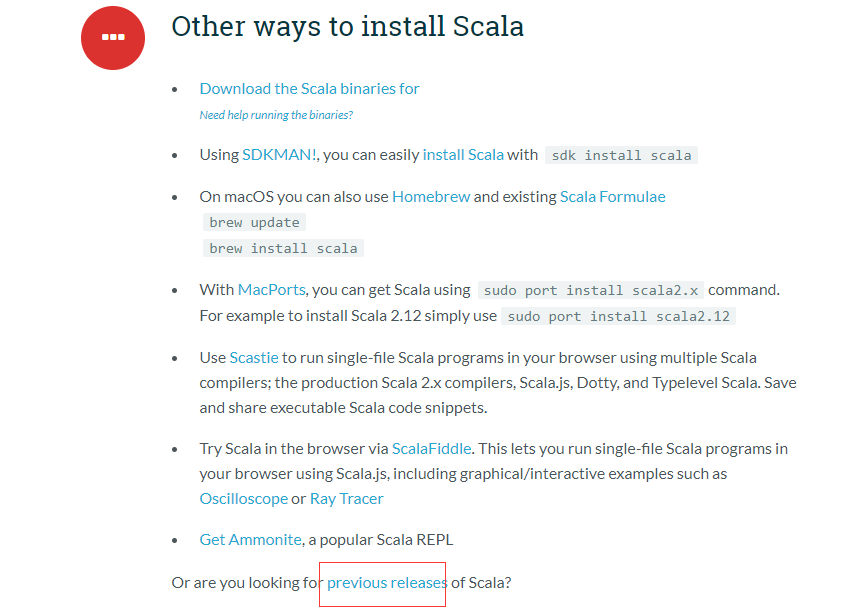
Task: Click the Get Ammonite link
Action: (250, 540)
